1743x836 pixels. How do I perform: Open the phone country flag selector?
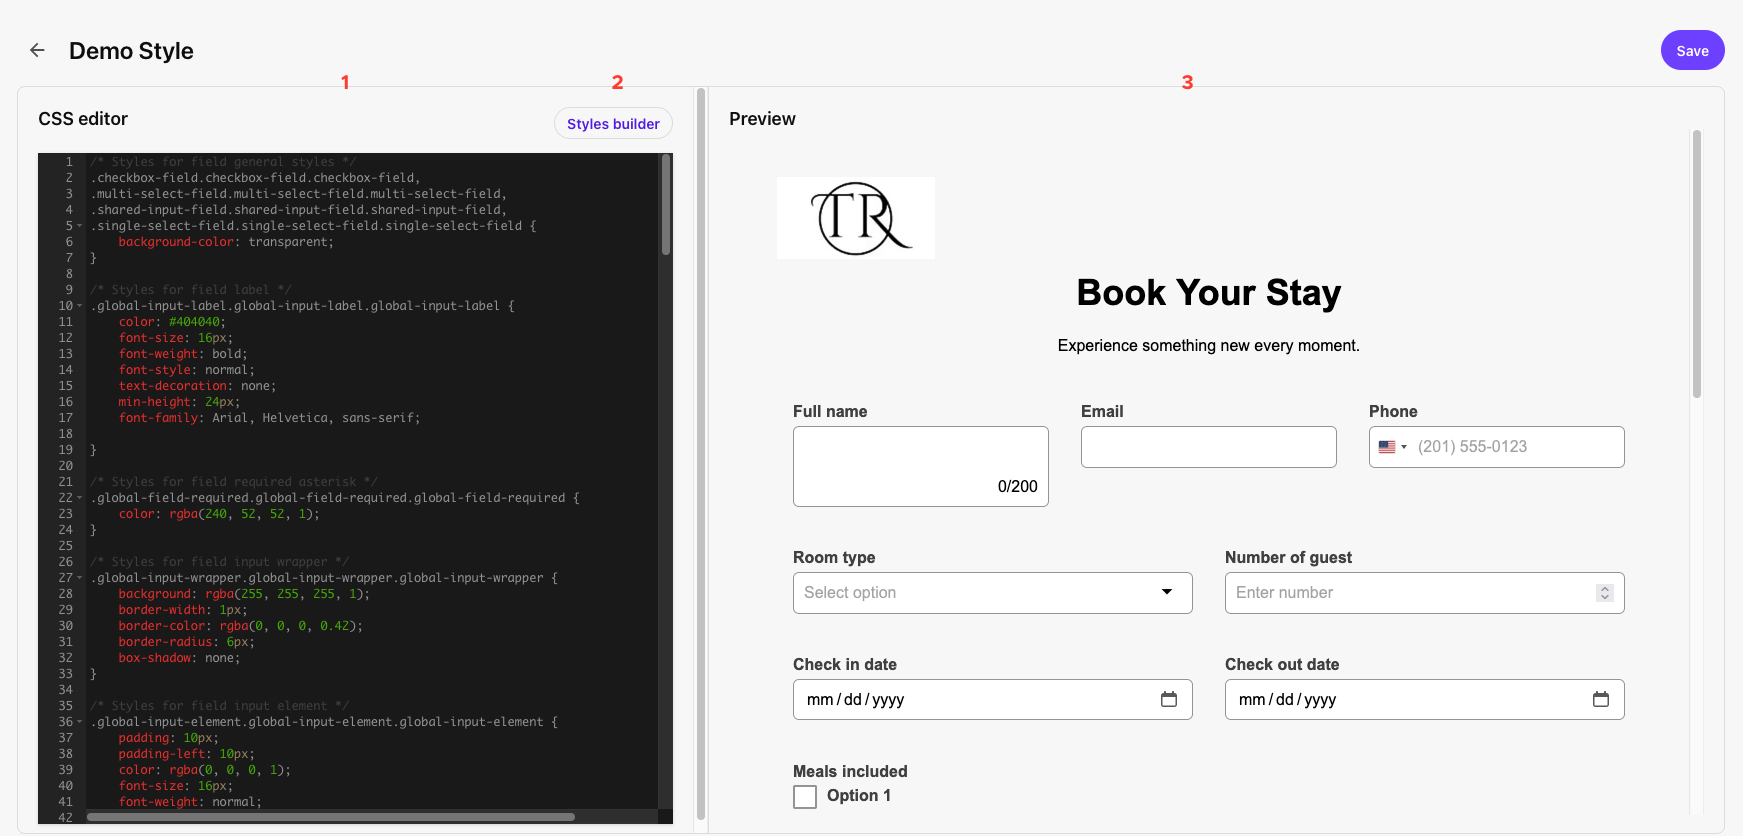pyautogui.click(x=1392, y=447)
